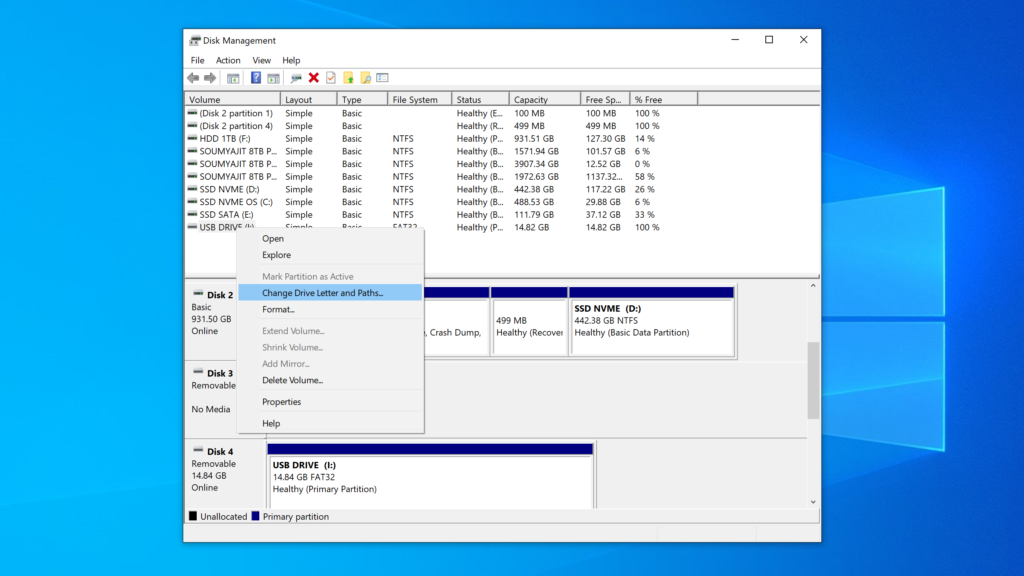
Task: Click the "Disk 3" disk label
Action: [x=220, y=373]
